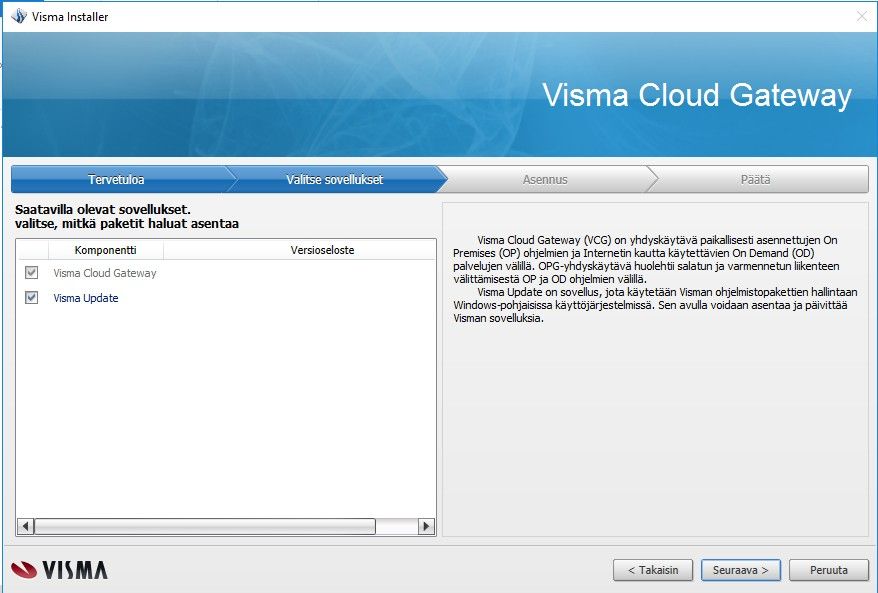Click the Visma Cloud Gateway banner title

coord(697,95)
